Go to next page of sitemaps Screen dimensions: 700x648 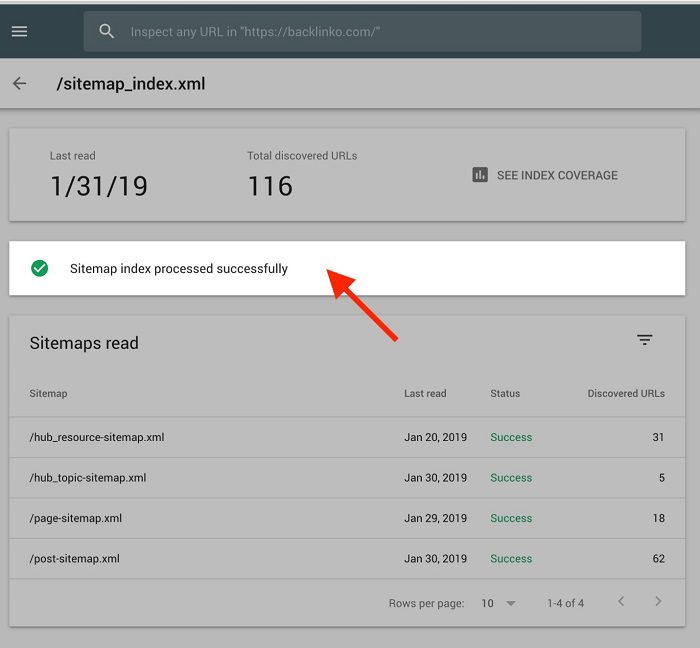coord(658,602)
